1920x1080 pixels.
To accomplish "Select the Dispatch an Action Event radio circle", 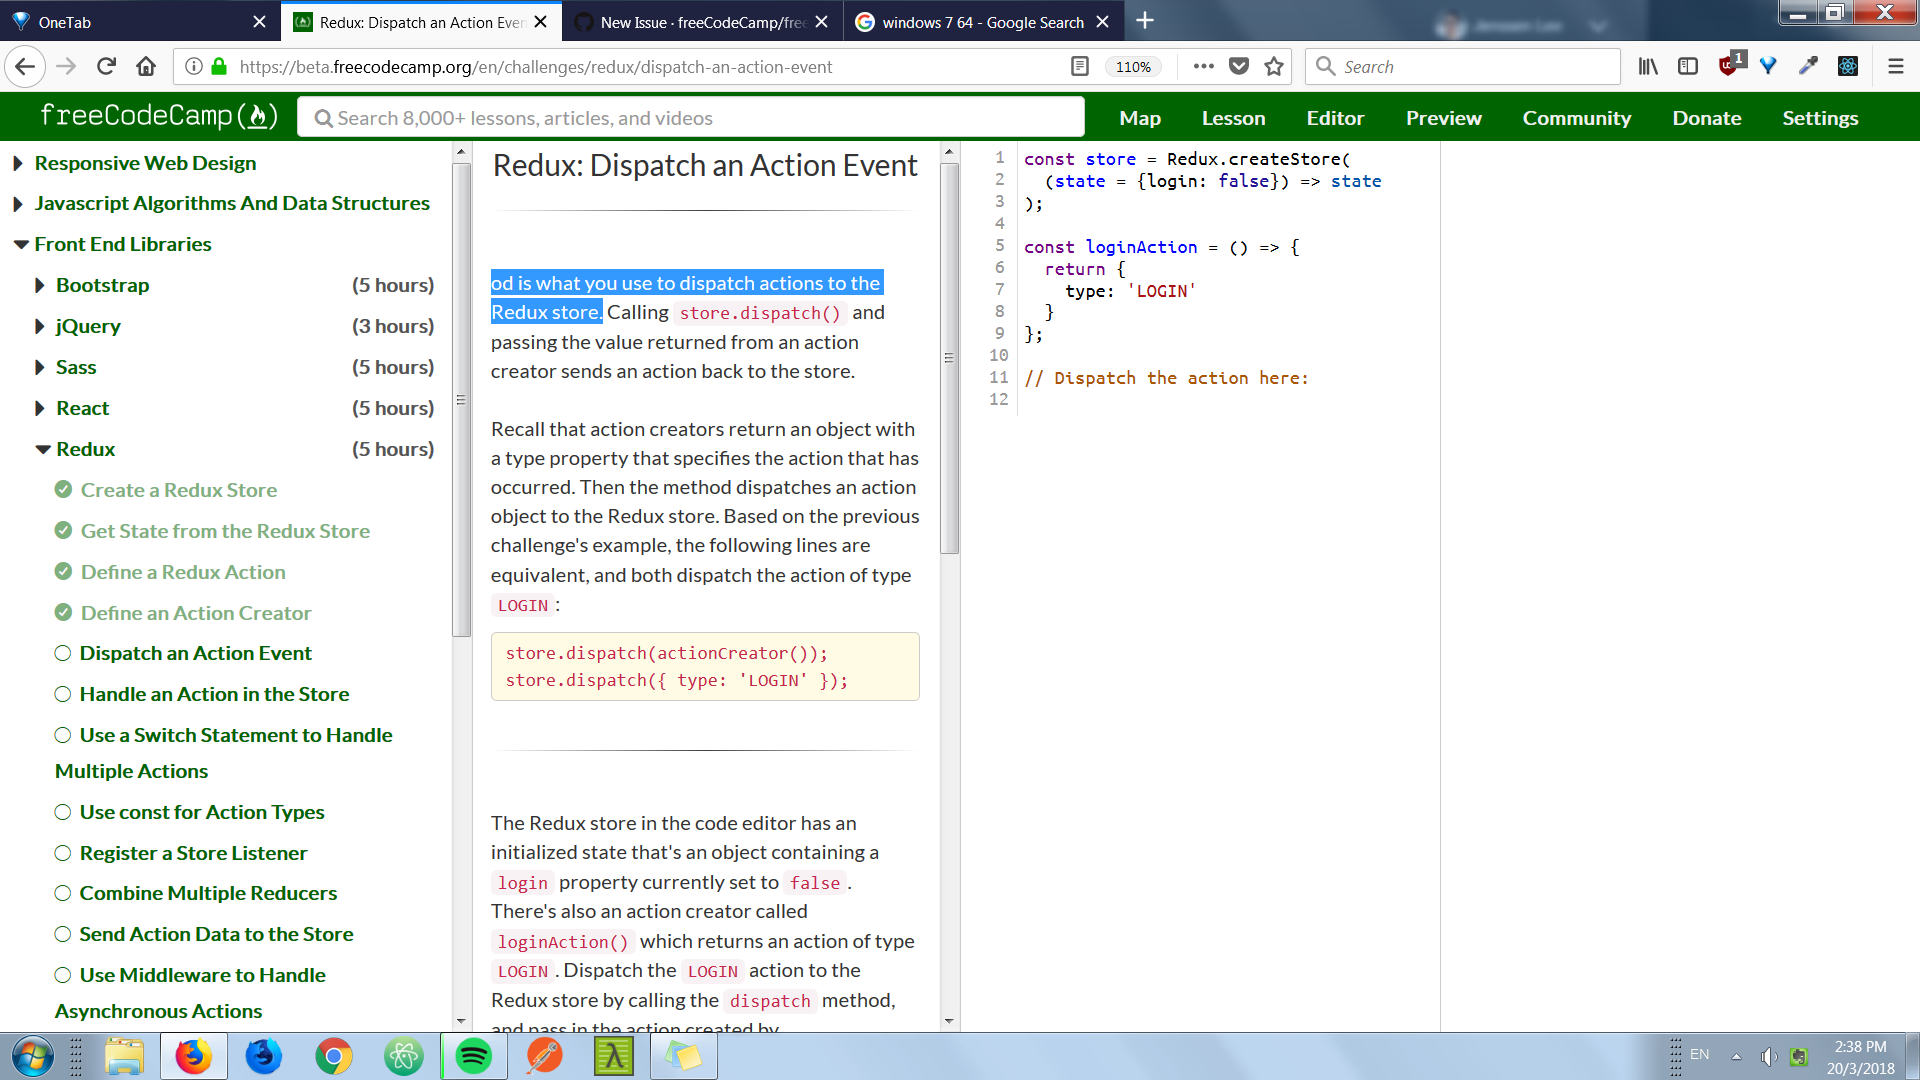I will (62, 653).
